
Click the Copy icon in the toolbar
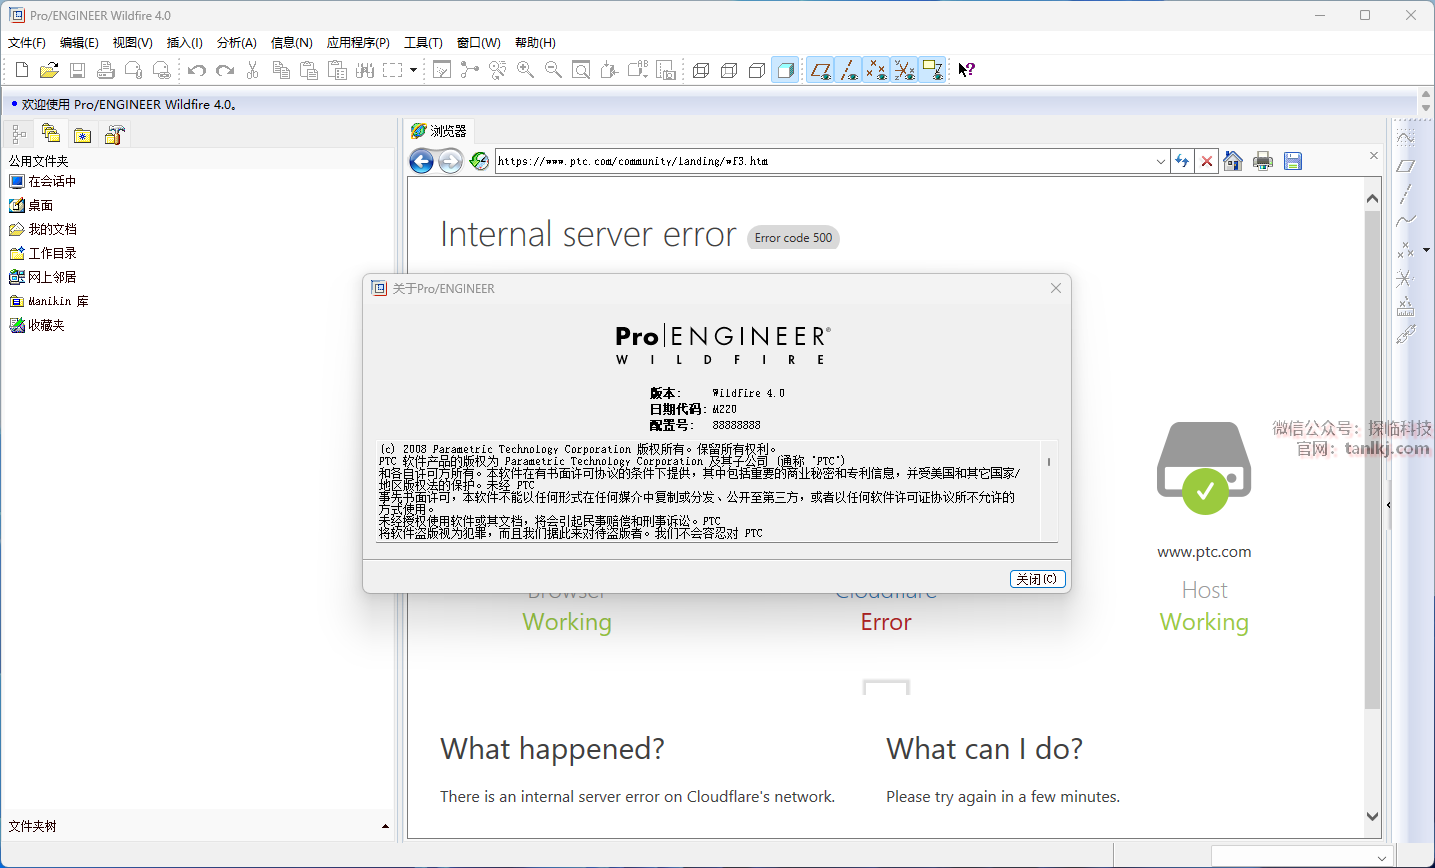click(281, 70)
